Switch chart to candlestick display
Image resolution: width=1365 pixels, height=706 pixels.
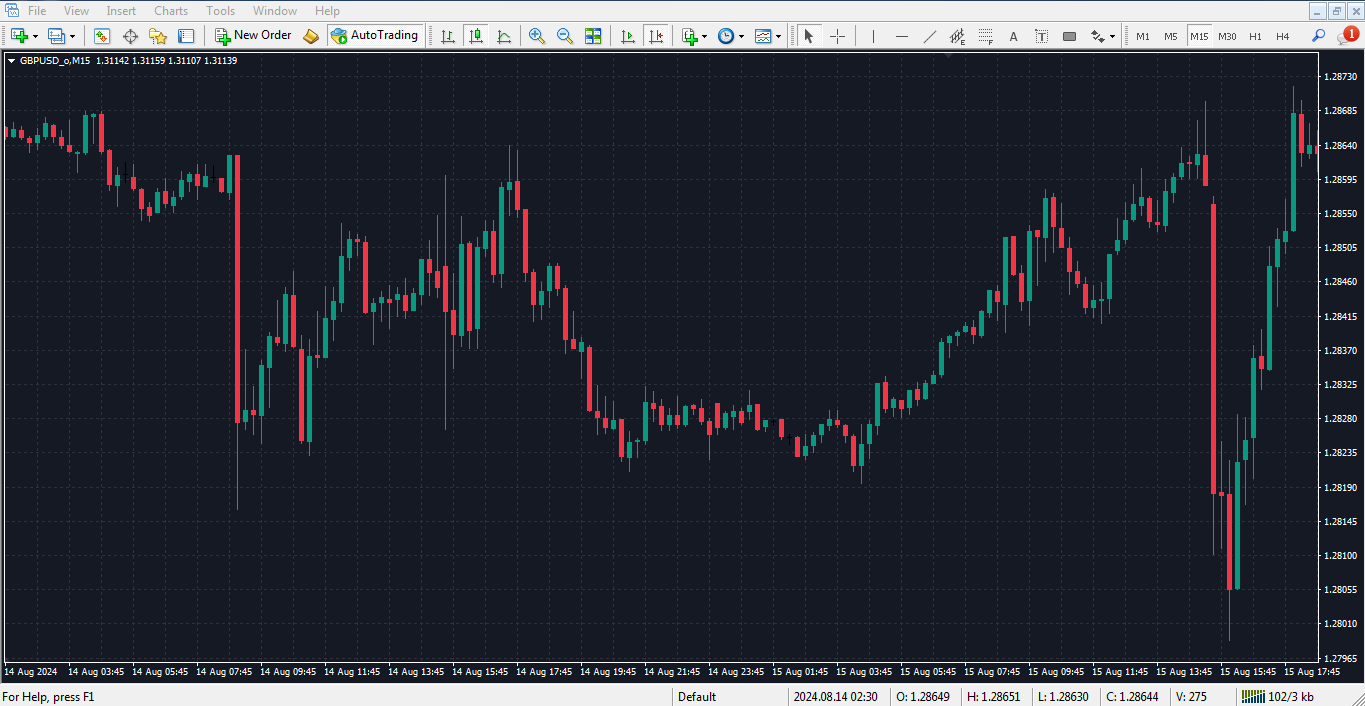click(x=476, y=35)
